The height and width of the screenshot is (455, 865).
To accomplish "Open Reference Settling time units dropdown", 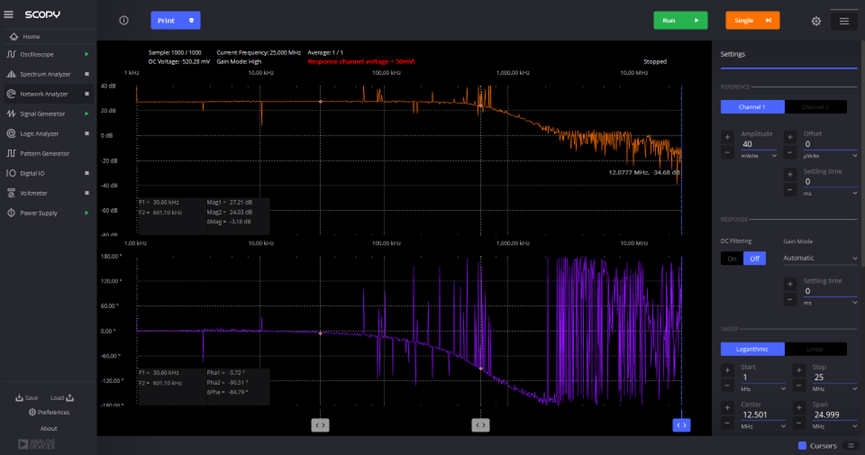I will 830,194.
